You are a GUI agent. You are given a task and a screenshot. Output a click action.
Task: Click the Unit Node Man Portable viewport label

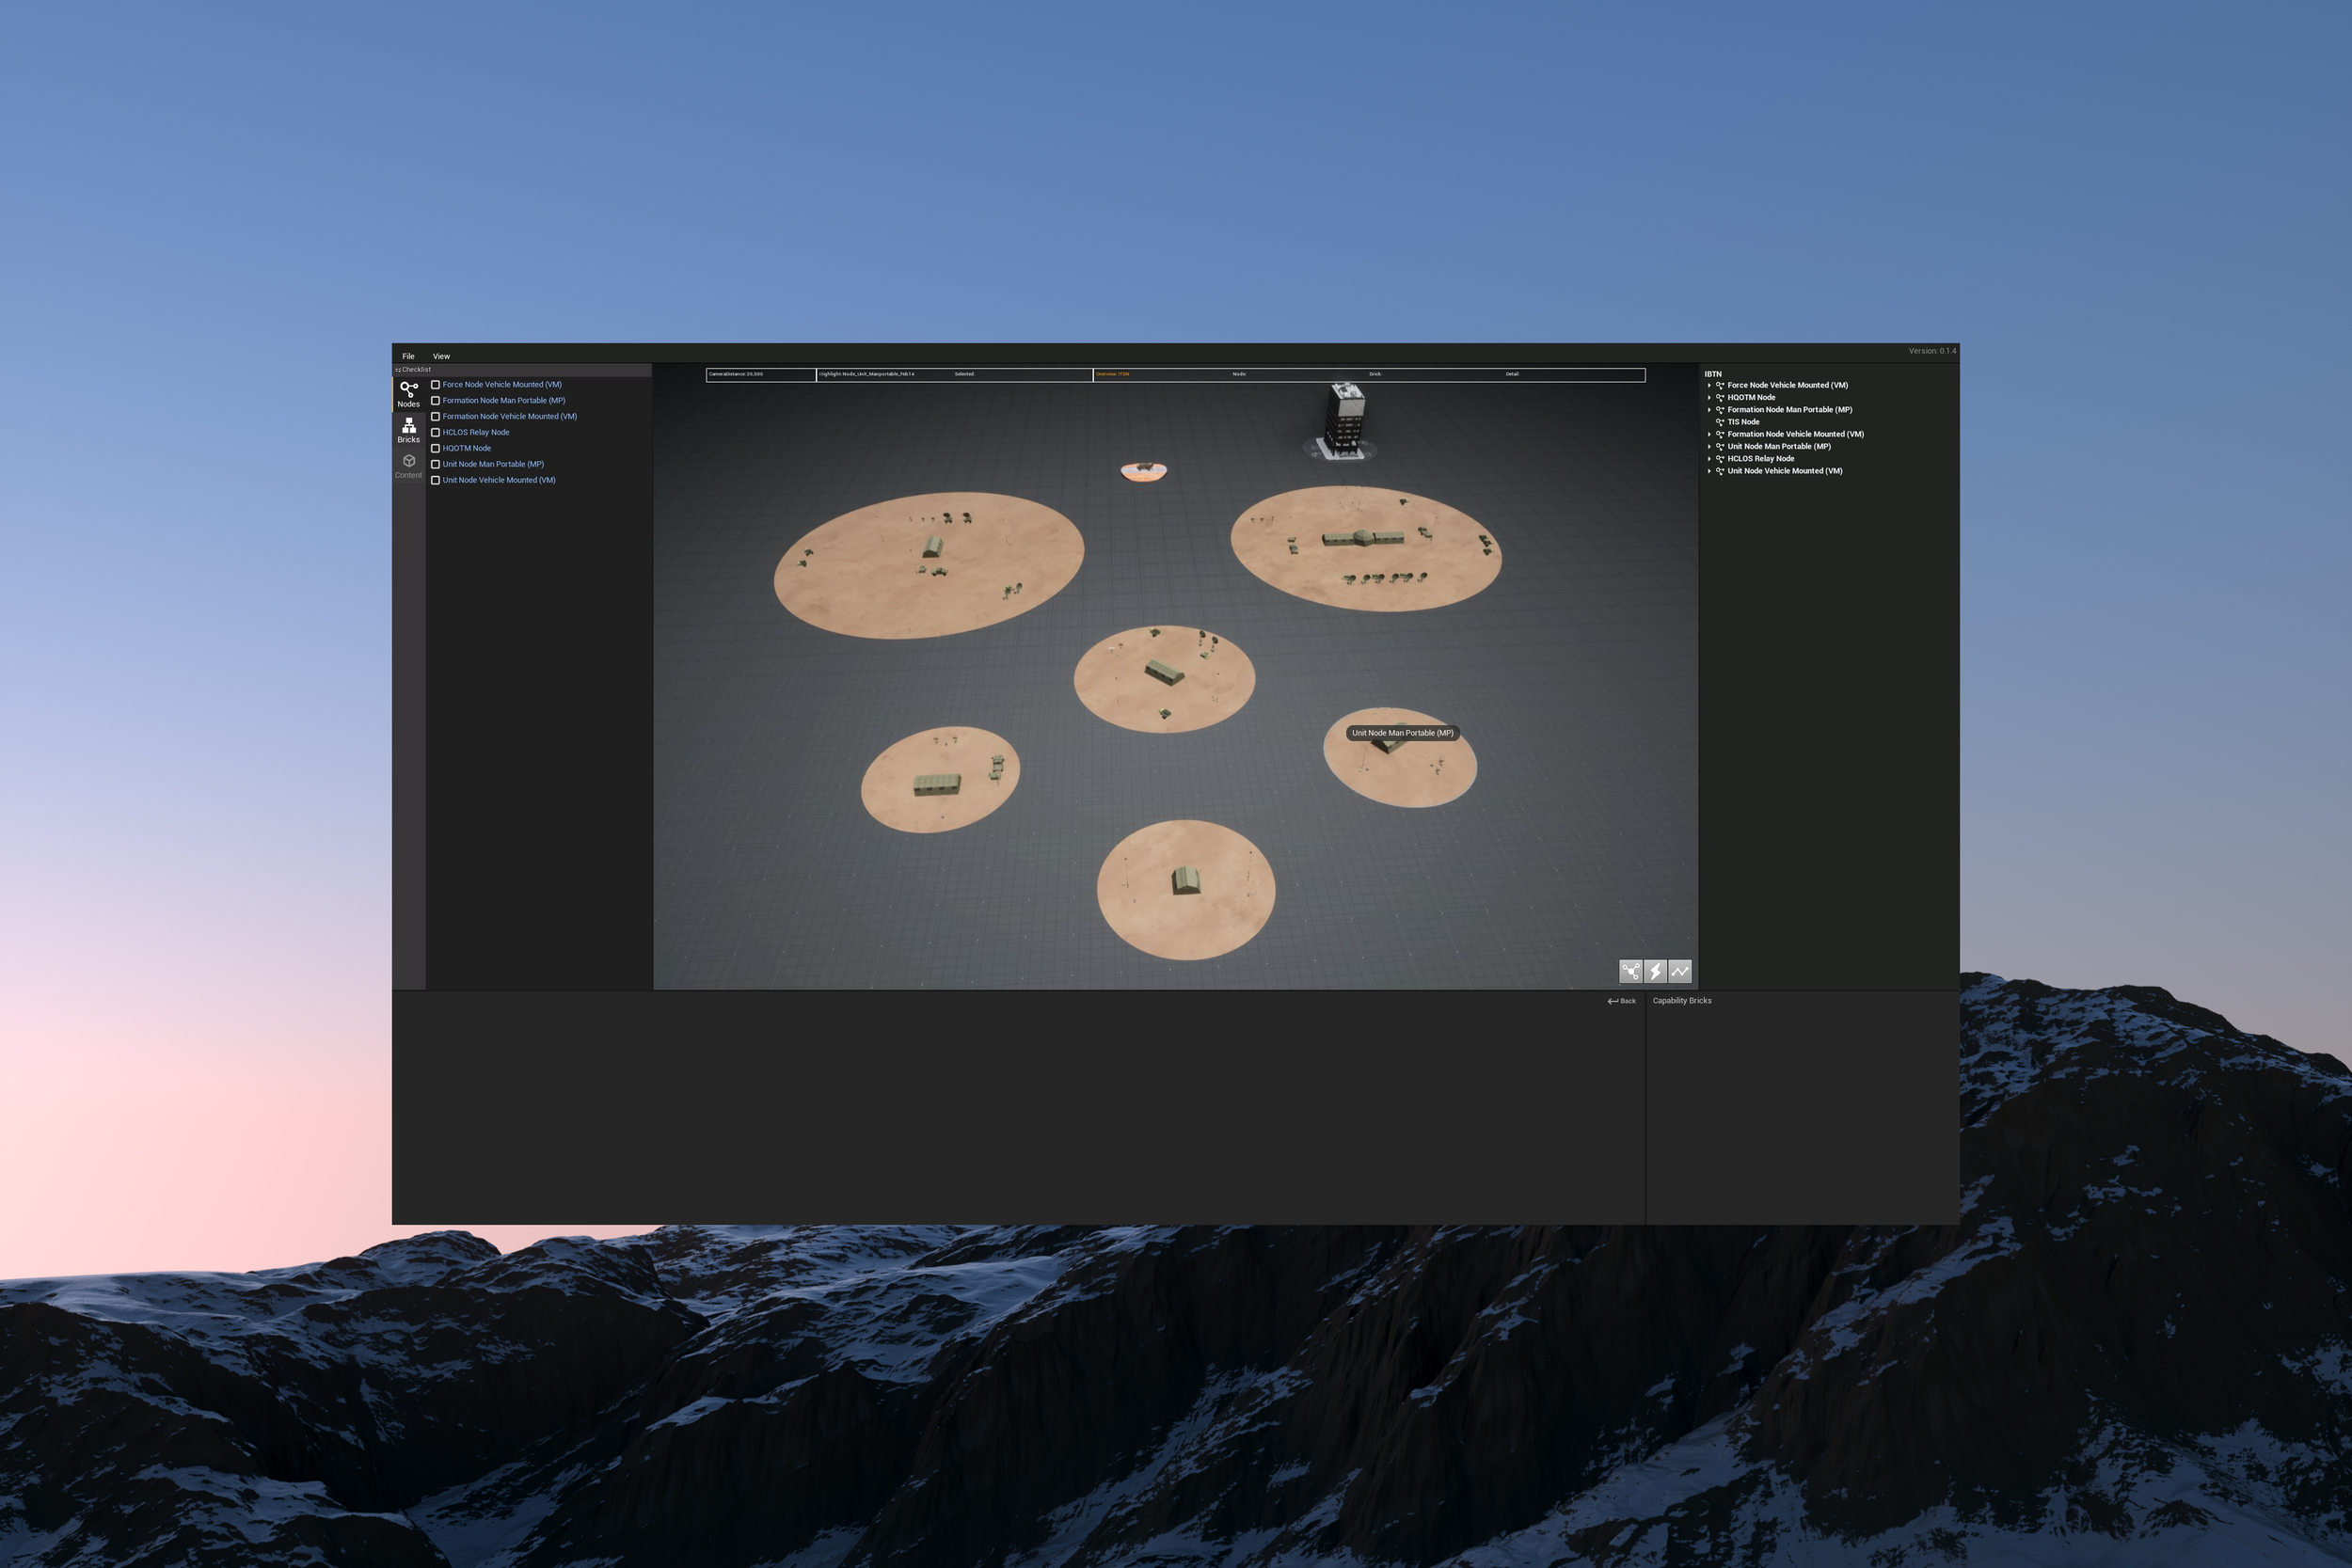coord(1402,733)
